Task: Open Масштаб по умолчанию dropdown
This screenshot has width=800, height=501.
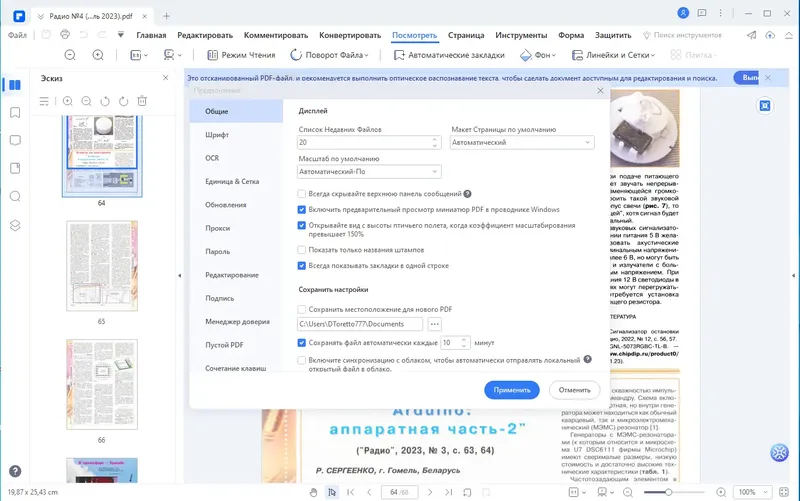Action: (369, 172)
